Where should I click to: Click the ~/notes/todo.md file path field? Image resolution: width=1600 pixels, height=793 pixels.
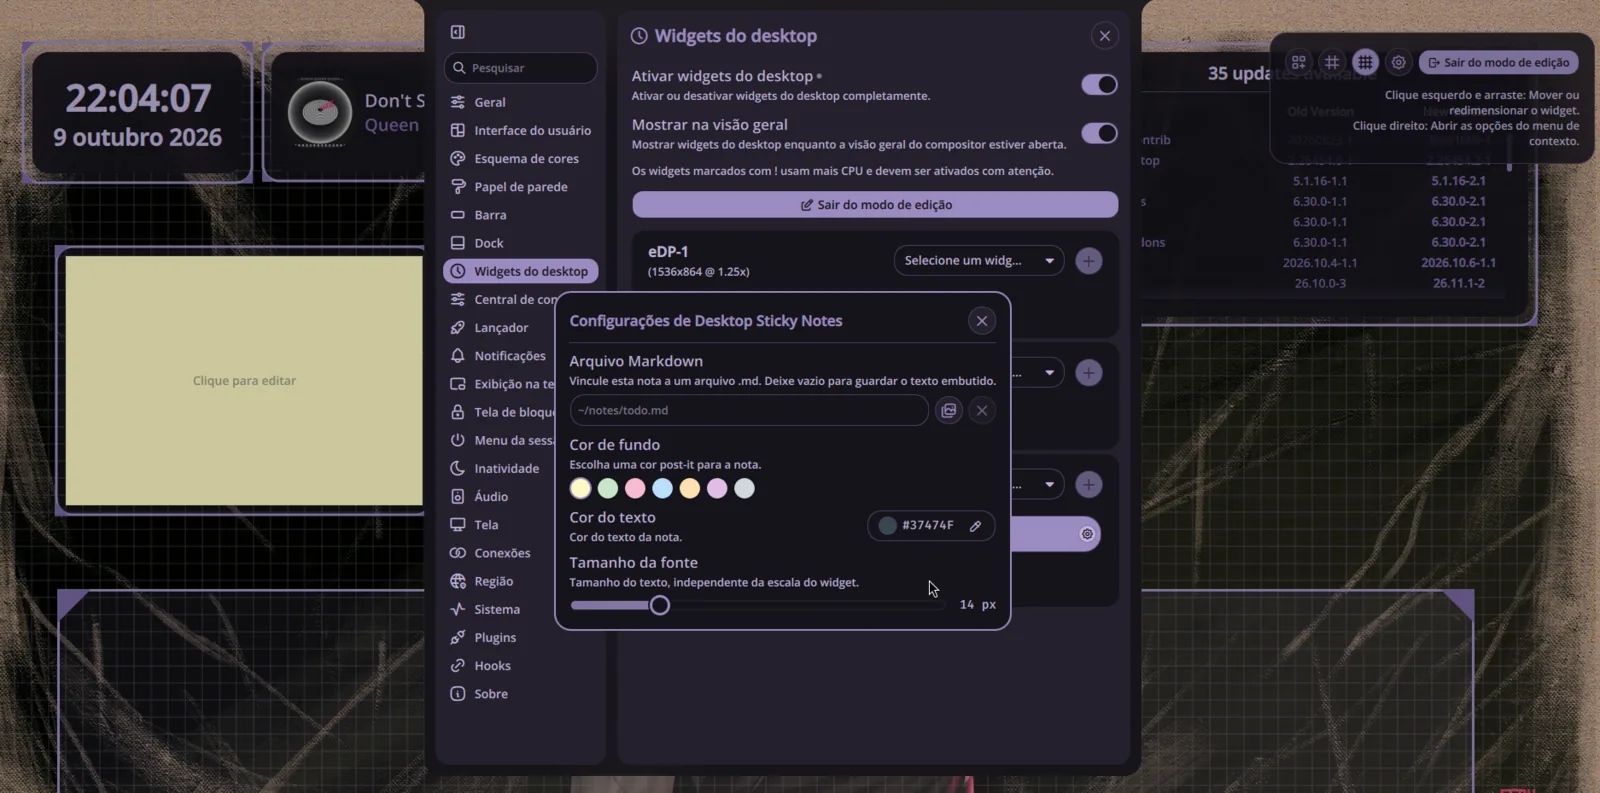tap(749, 410)
